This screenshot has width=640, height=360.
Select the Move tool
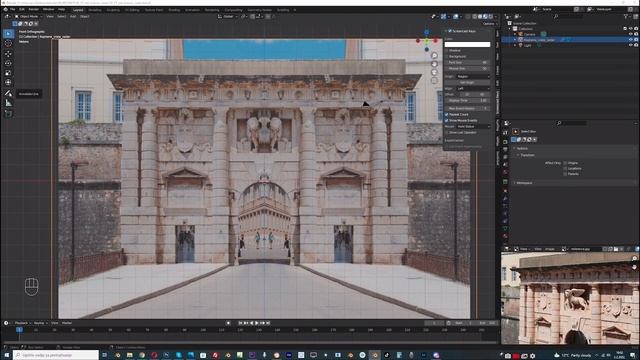pyautogui.click(x=8, y=53)
